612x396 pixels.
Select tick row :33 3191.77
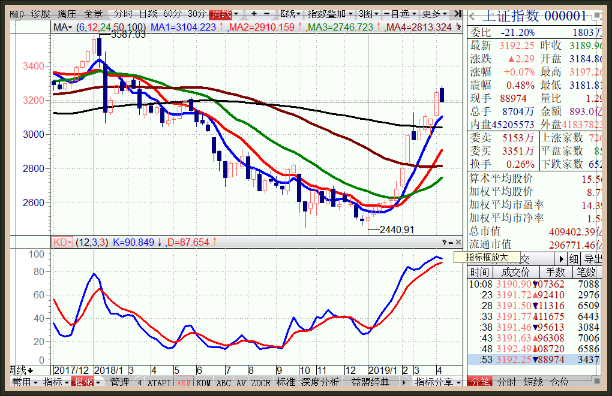534,316
